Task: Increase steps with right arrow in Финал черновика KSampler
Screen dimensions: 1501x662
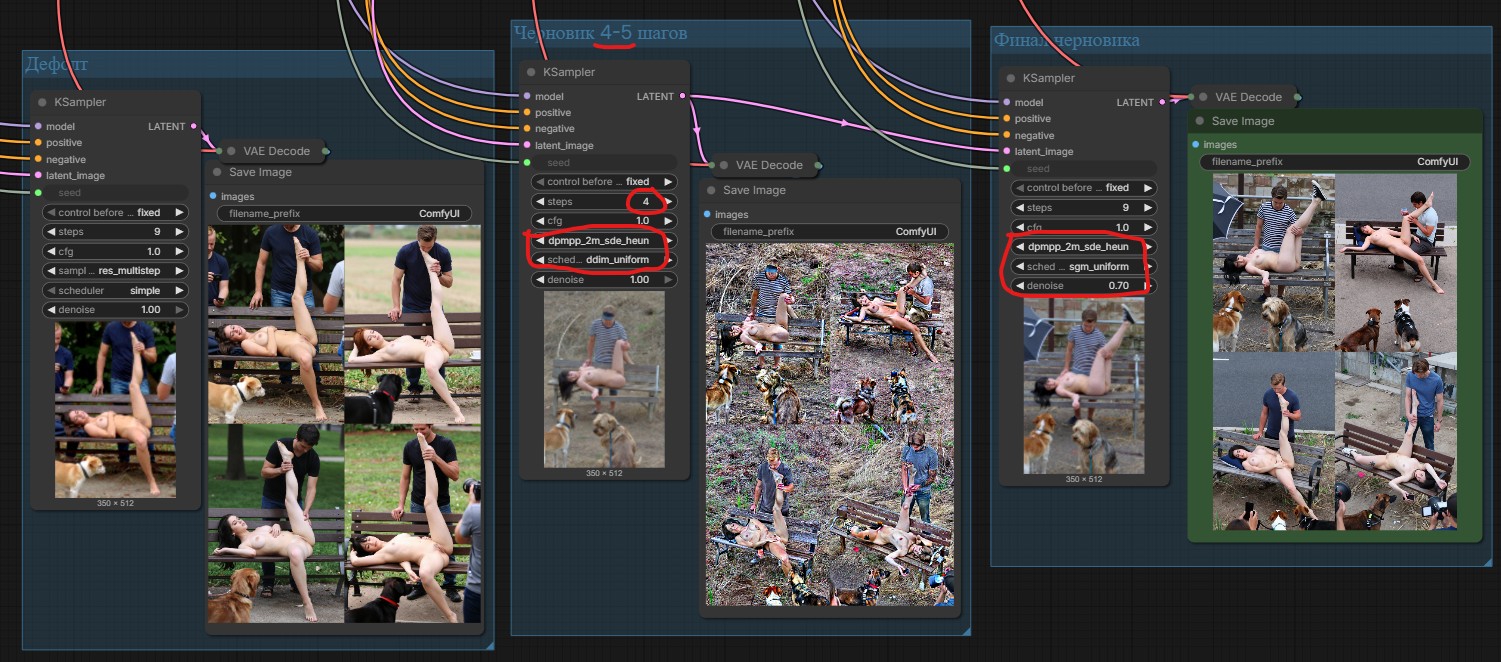Action: tap(1147, 208)
